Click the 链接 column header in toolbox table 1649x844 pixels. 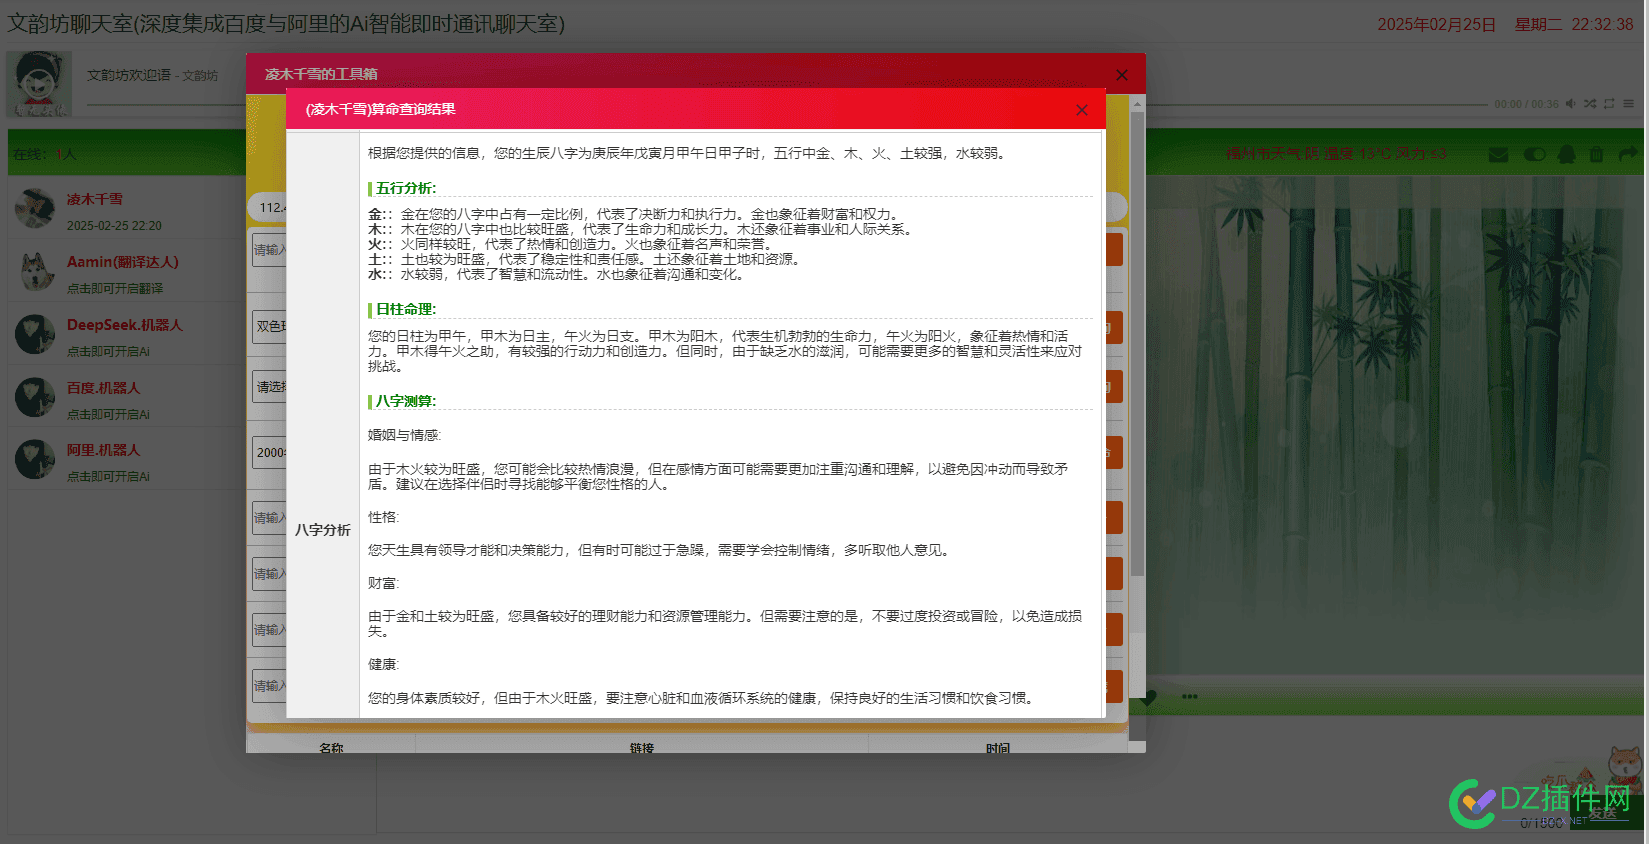(x=642, y=748)
